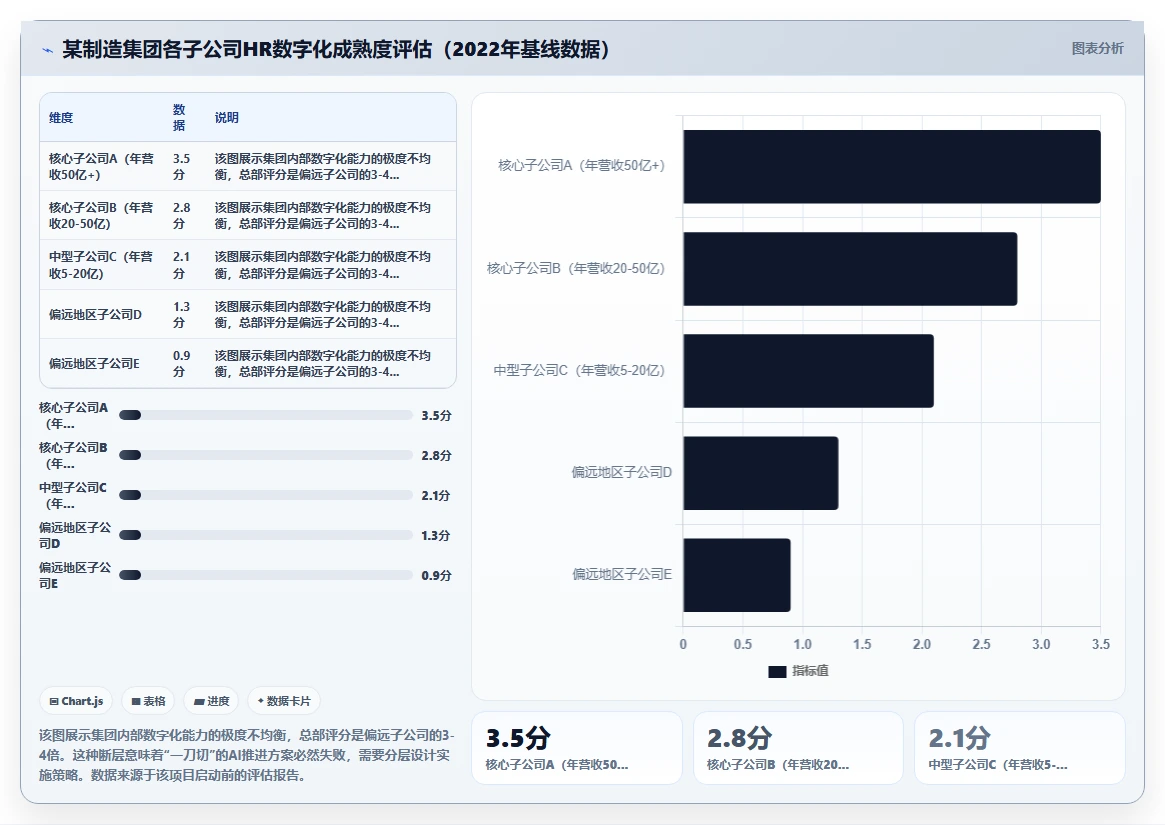Click y-axis label 偏远地区子公司E
Image resolution: width=1165 pixels, height=825 pixels.
coord(622,574)
